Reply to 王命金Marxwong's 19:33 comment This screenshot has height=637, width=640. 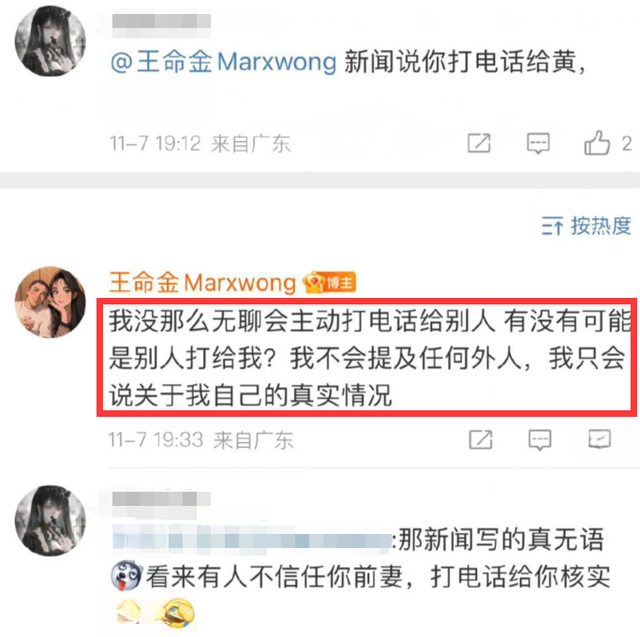(540, 439)
